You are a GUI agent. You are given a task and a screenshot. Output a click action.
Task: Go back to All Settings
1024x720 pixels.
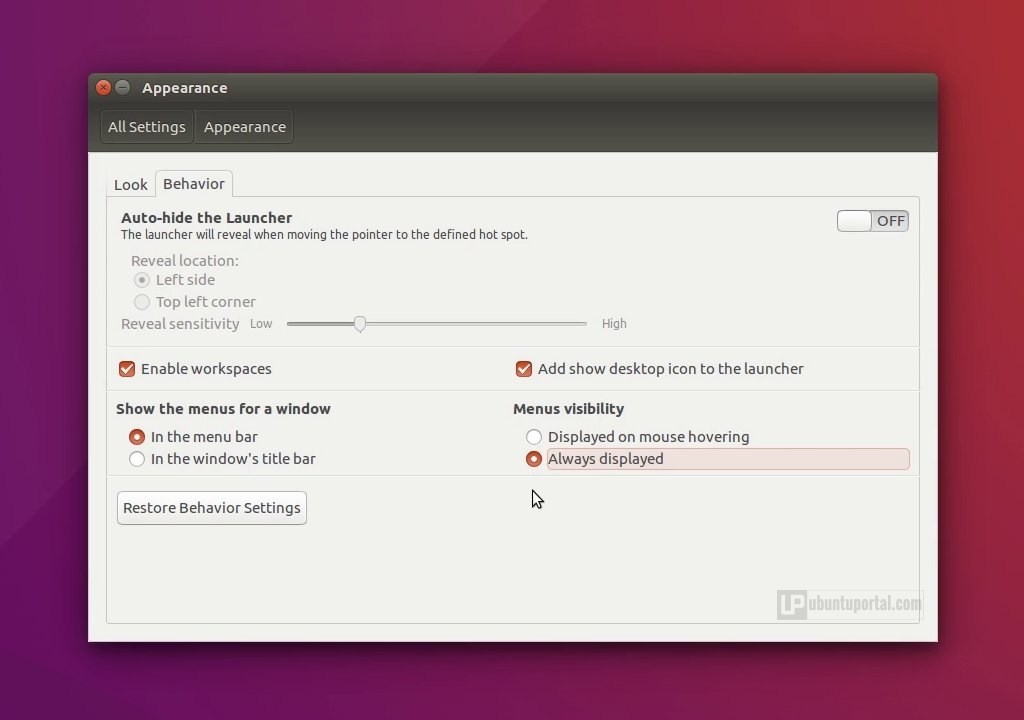tap(146, 127)
